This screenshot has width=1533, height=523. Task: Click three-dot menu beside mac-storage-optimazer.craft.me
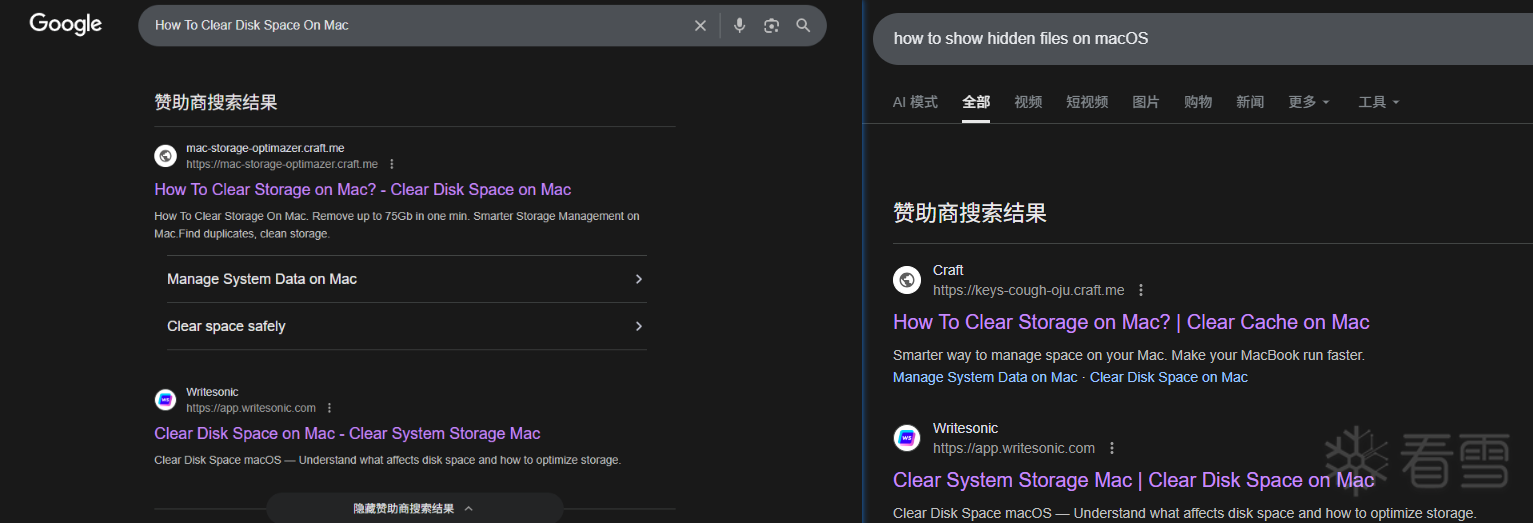[x=392, y=164]
